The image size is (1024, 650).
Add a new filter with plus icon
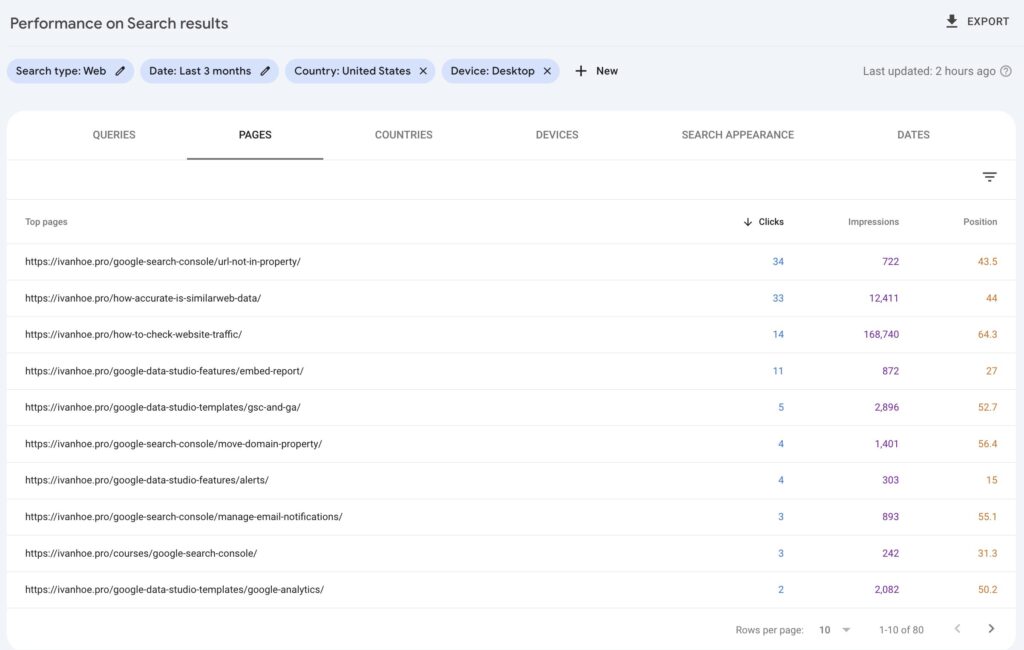coord(581,71)
